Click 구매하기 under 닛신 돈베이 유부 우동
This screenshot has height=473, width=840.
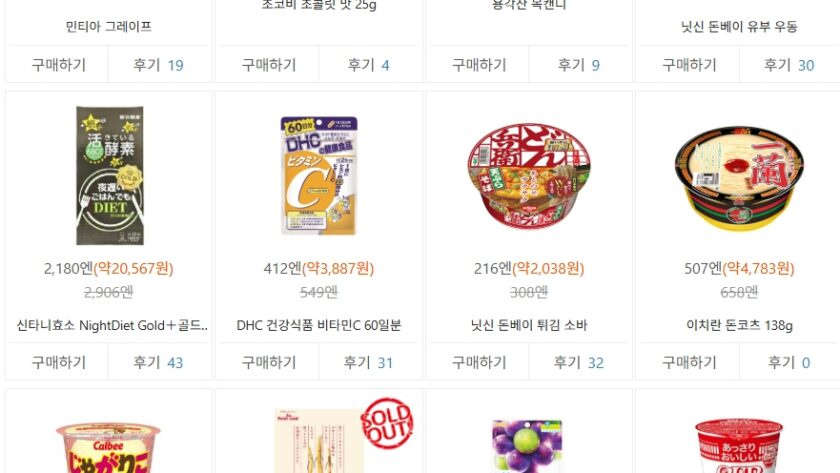[x=689, y=65]
